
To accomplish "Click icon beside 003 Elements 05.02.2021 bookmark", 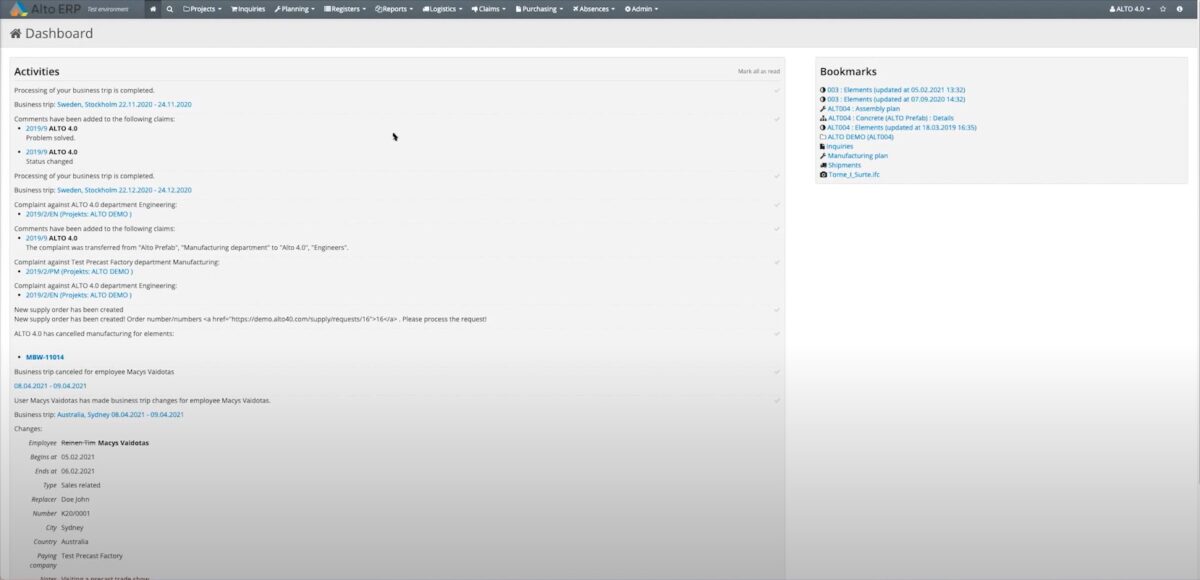I will tap(822, 90).
